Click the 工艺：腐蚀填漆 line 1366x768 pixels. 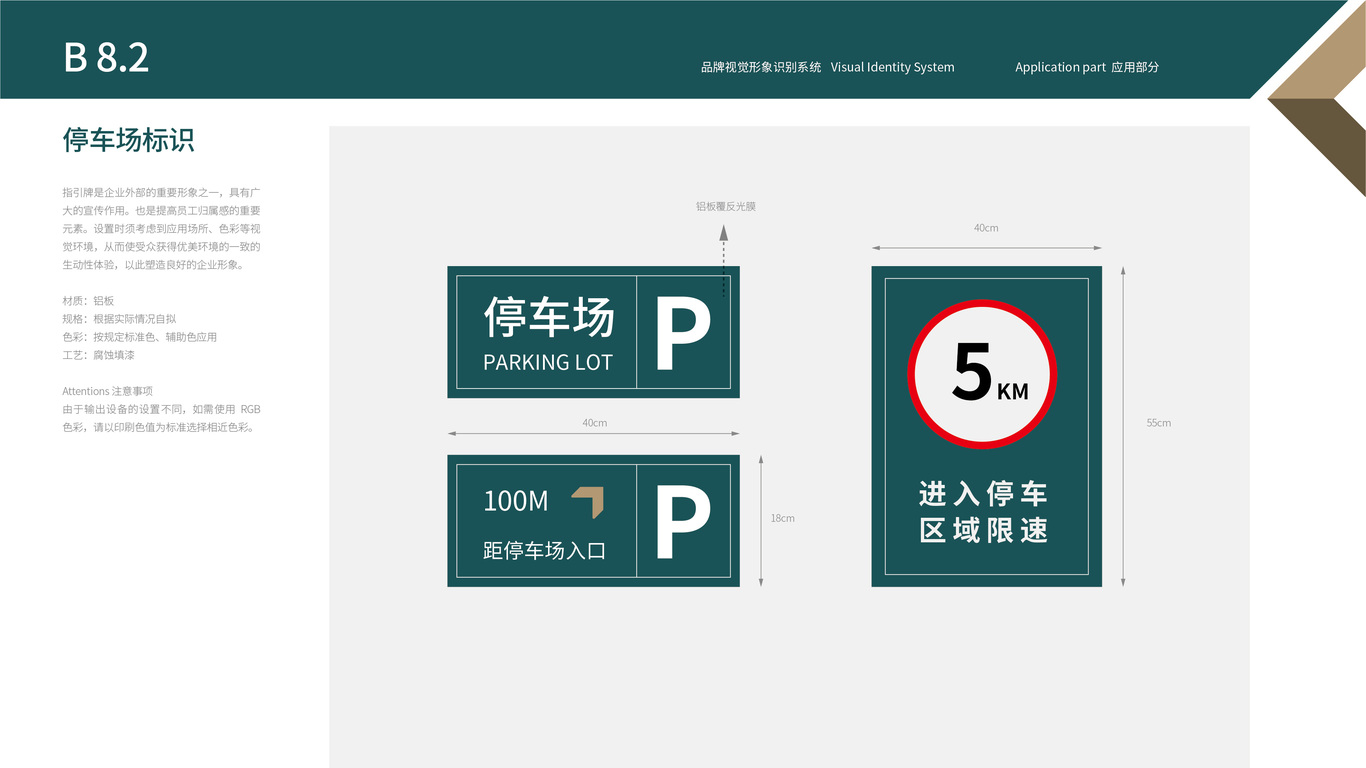tap(98, 355)
